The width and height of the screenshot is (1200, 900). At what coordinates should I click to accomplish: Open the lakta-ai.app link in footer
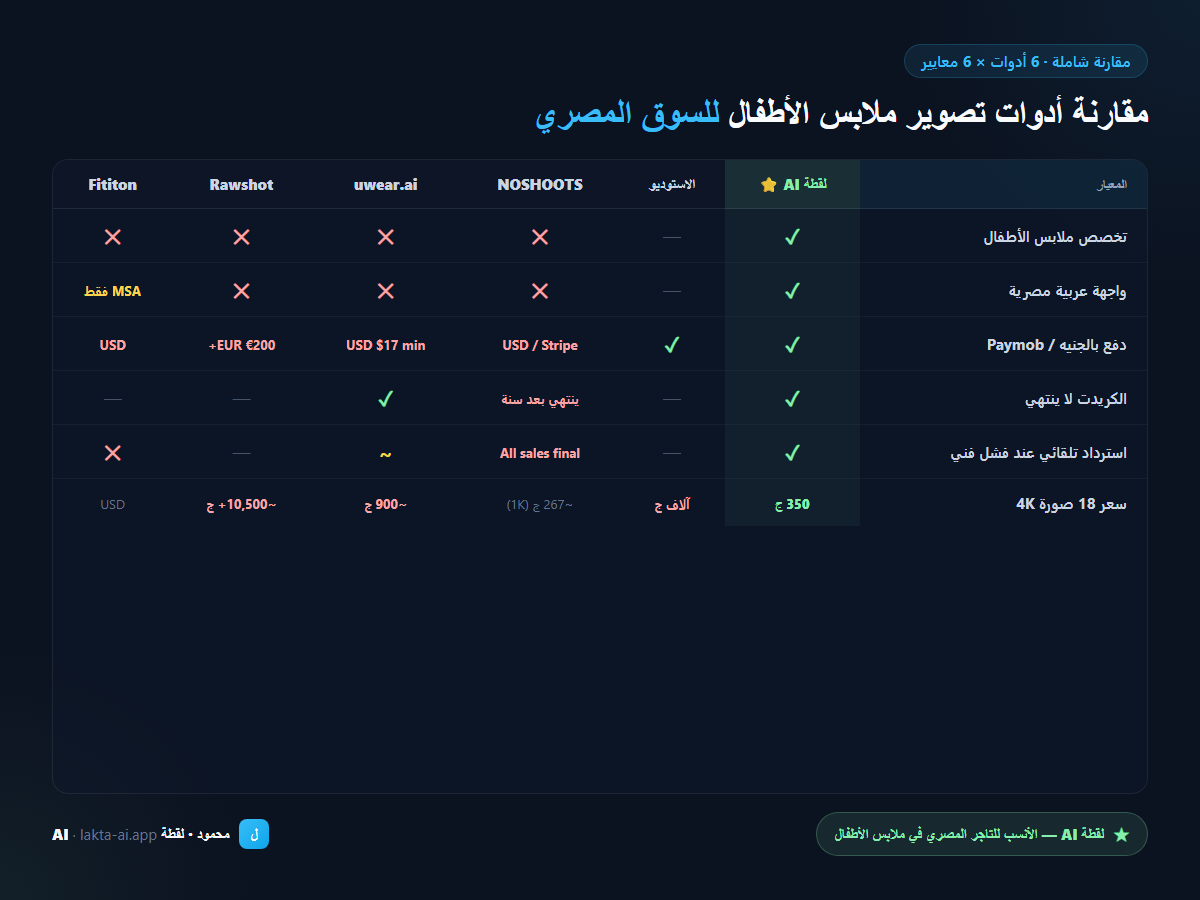click(x=118, y=834)
